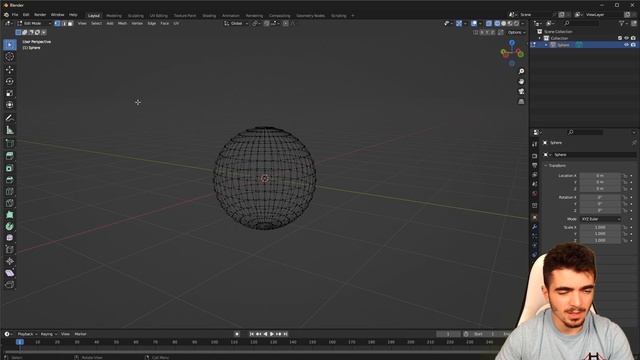Open the Playback dropdown in timeline
Viewport: 640px width, 360px height.
pos(27,334)
